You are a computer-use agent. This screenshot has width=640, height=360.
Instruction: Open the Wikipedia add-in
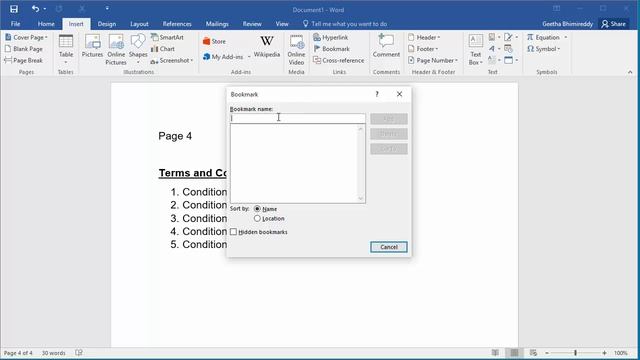click(267, 46)
